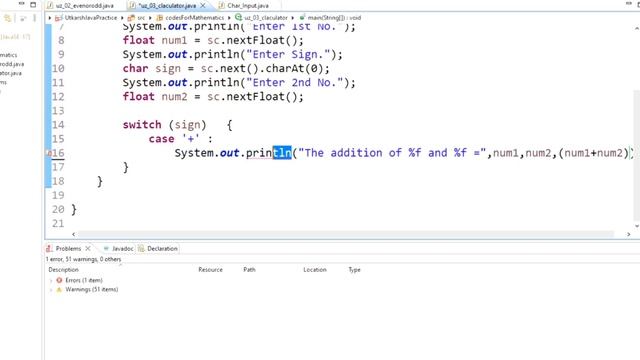Expand breadcrumb arrow before codesForMathematics
The width and height of the screenshot is (640, 360).
pos(150,18)
